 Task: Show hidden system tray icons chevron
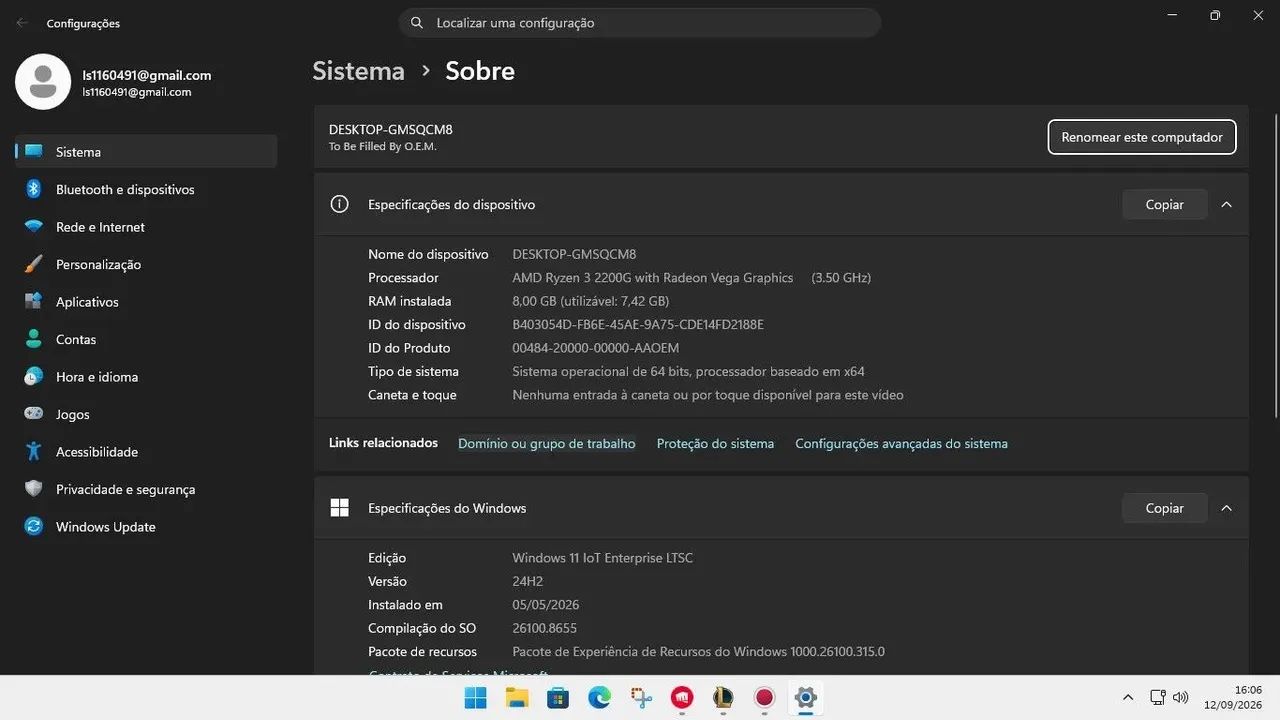(x=1128, y=698)
